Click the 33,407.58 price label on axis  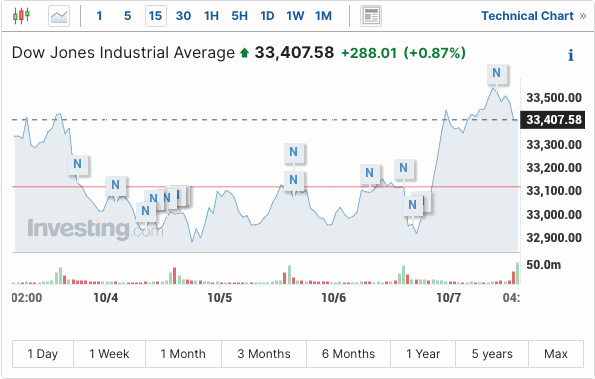coord(552,120)
